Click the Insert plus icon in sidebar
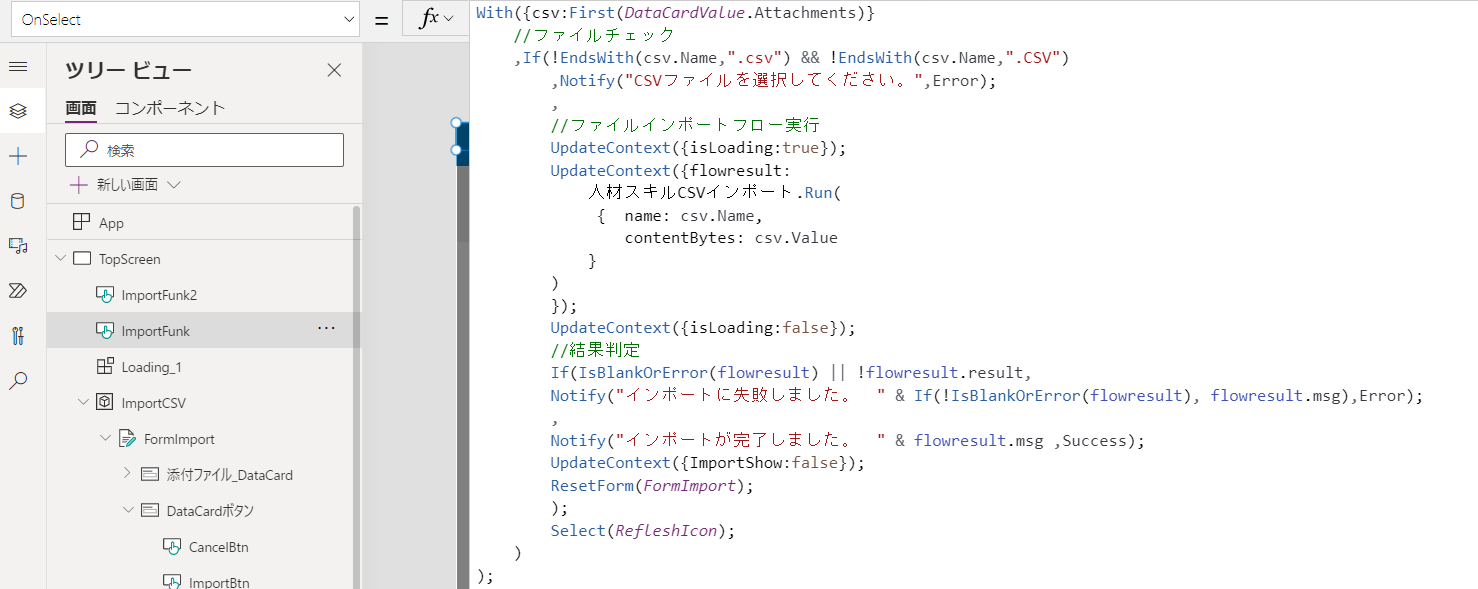This screenshot has width=1478, height=589. tap(18, 156)
